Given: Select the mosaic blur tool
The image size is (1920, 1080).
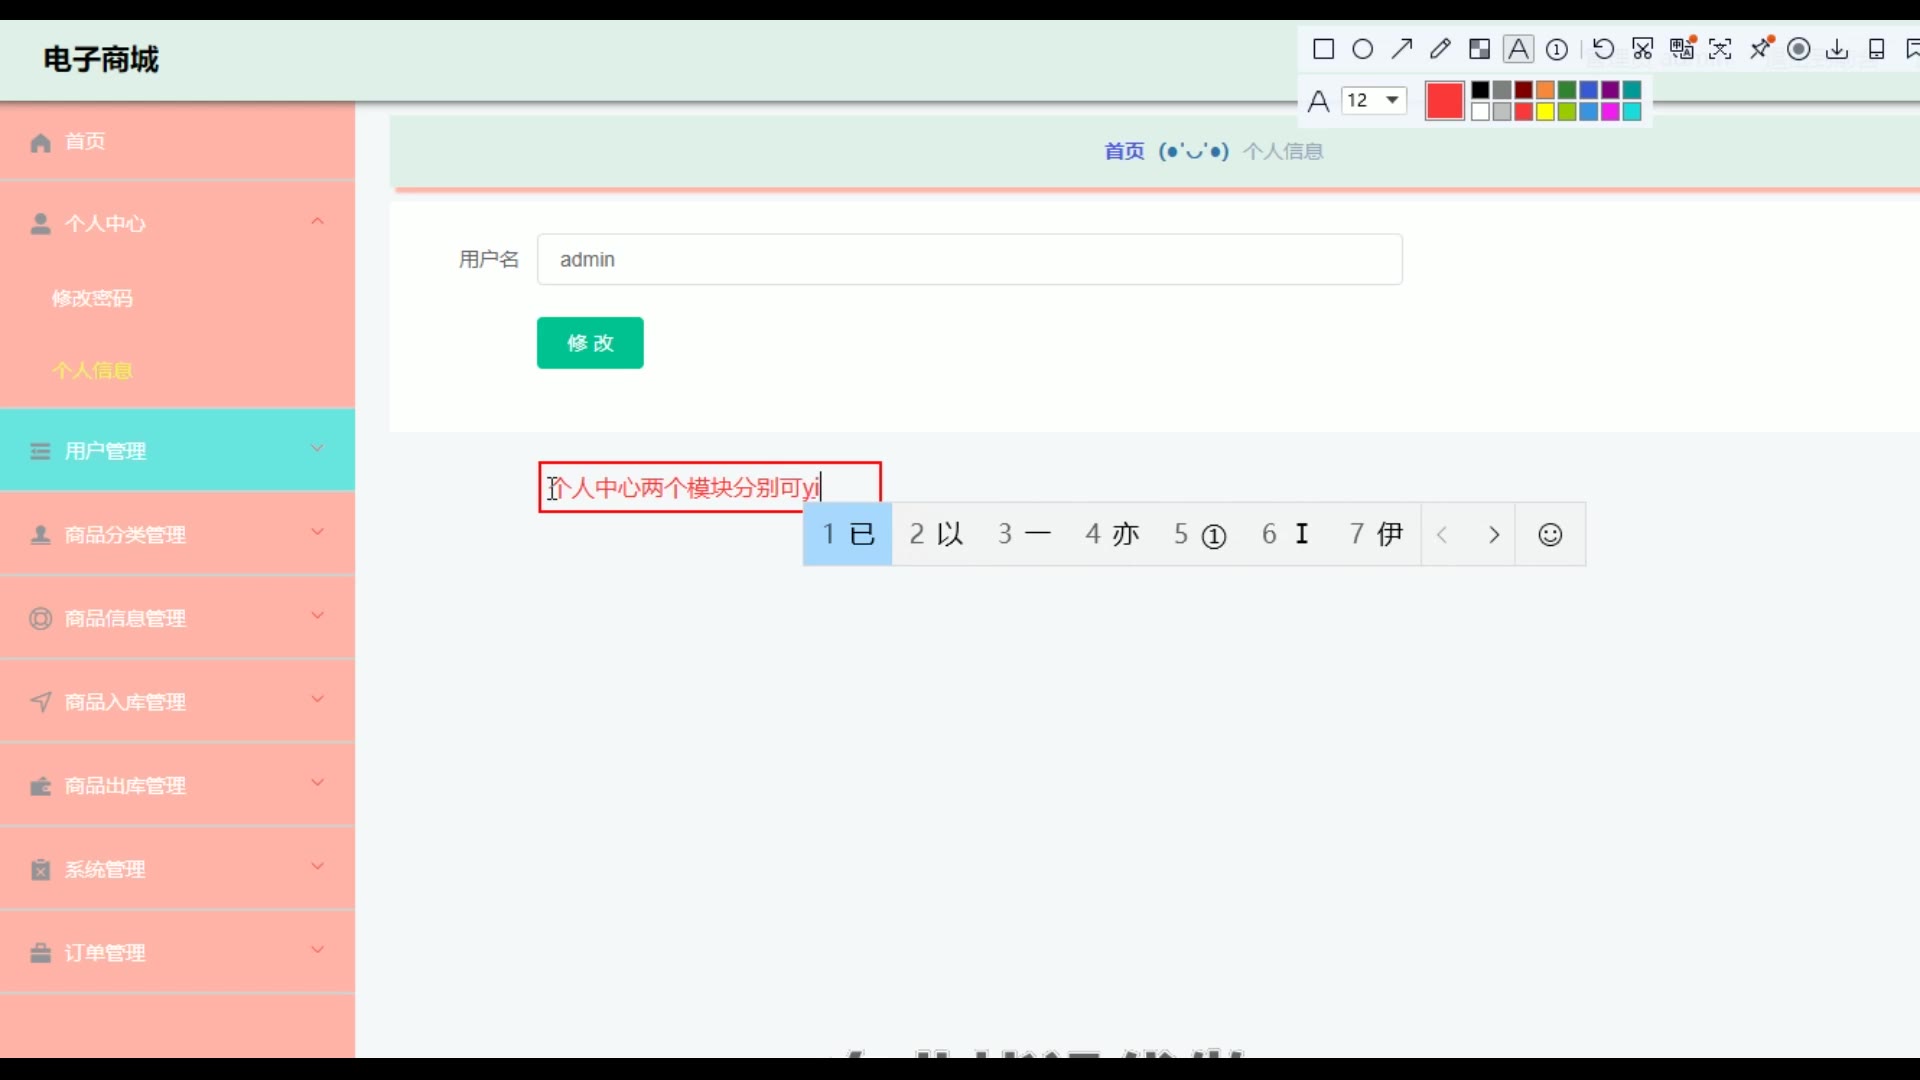Looking at the screenshot, I should click(x=1479, y=49).
